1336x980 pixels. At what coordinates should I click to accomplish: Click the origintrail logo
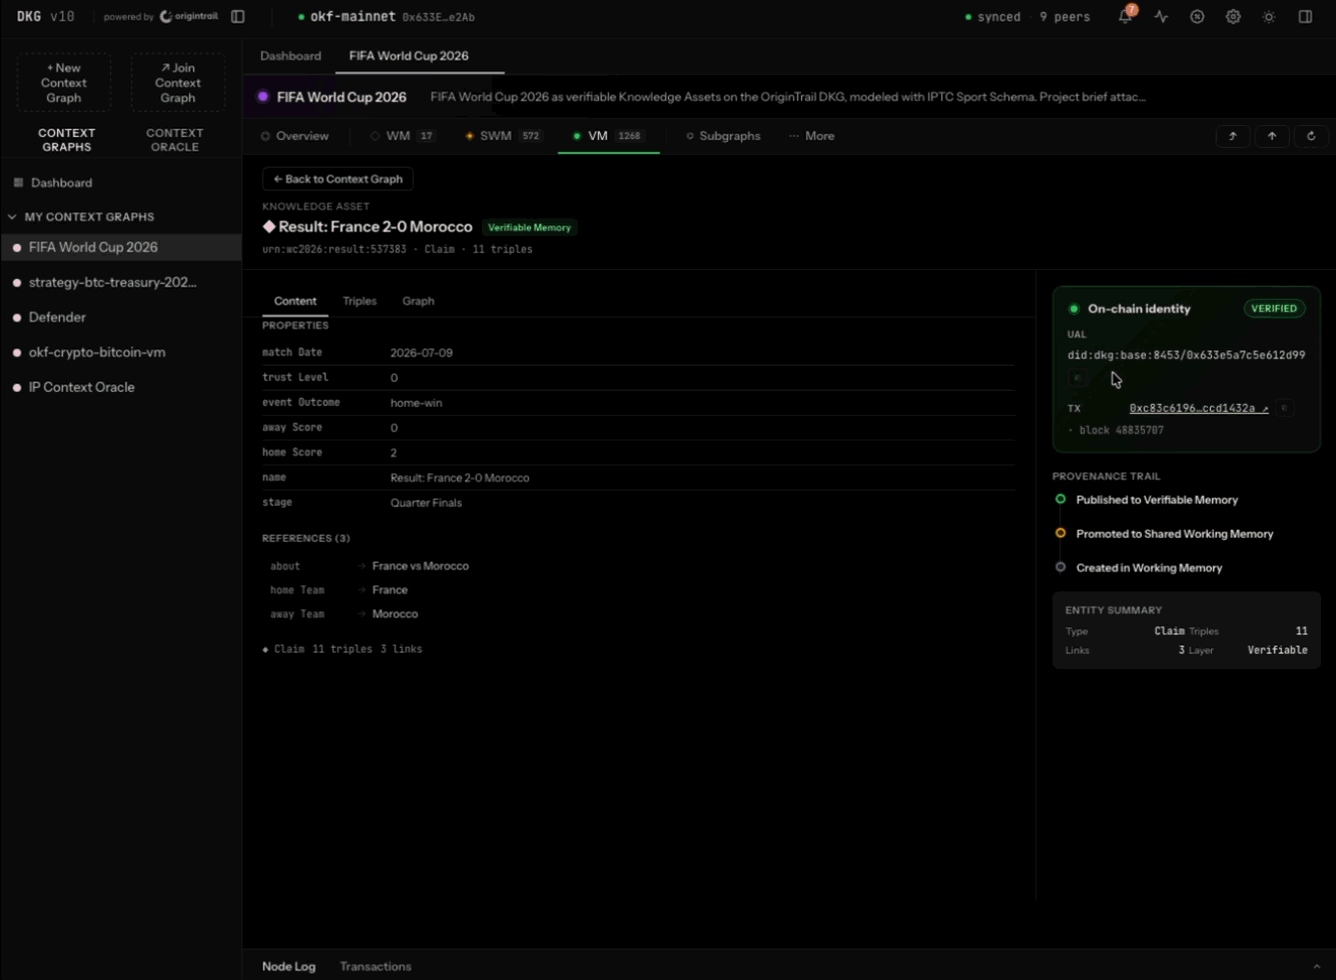tap(189, 17)
